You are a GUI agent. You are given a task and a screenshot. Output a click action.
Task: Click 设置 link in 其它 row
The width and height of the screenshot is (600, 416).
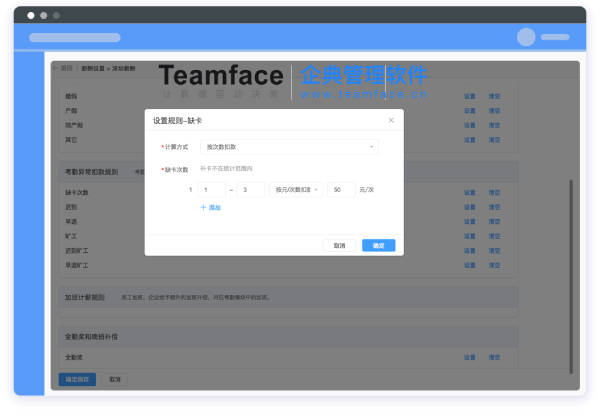pos(470,140)
